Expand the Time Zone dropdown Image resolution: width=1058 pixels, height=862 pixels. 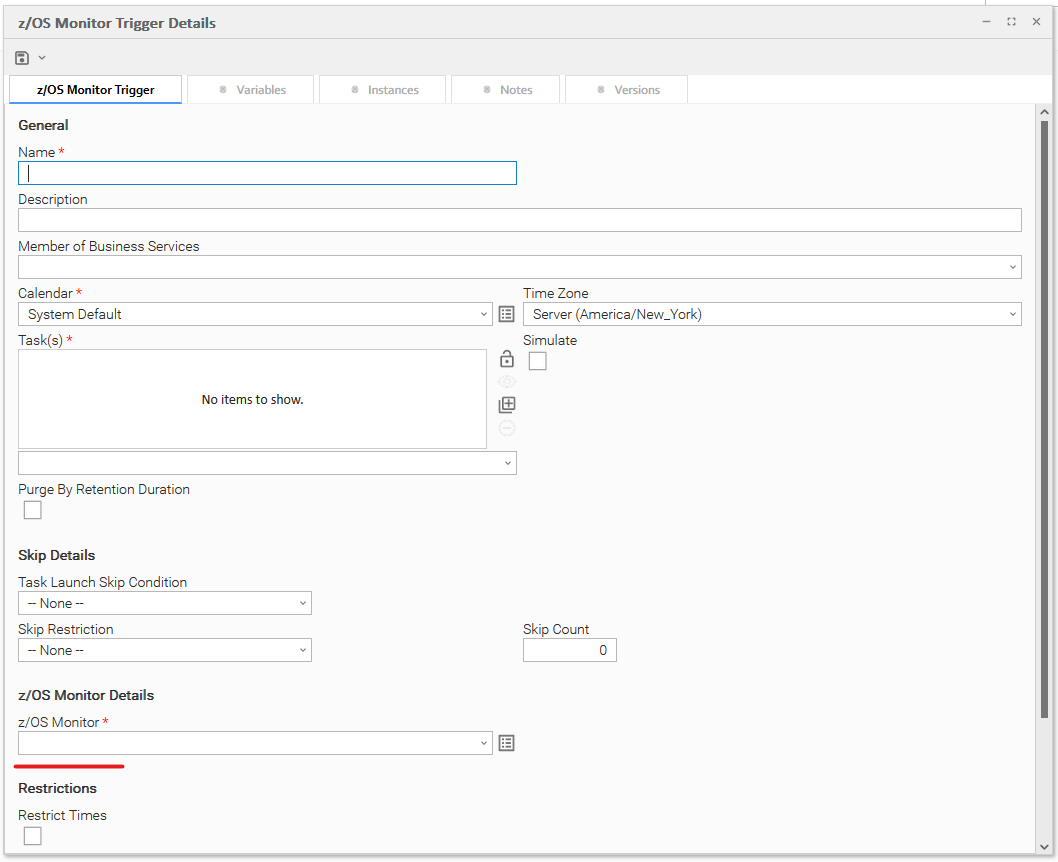(771, 314)
